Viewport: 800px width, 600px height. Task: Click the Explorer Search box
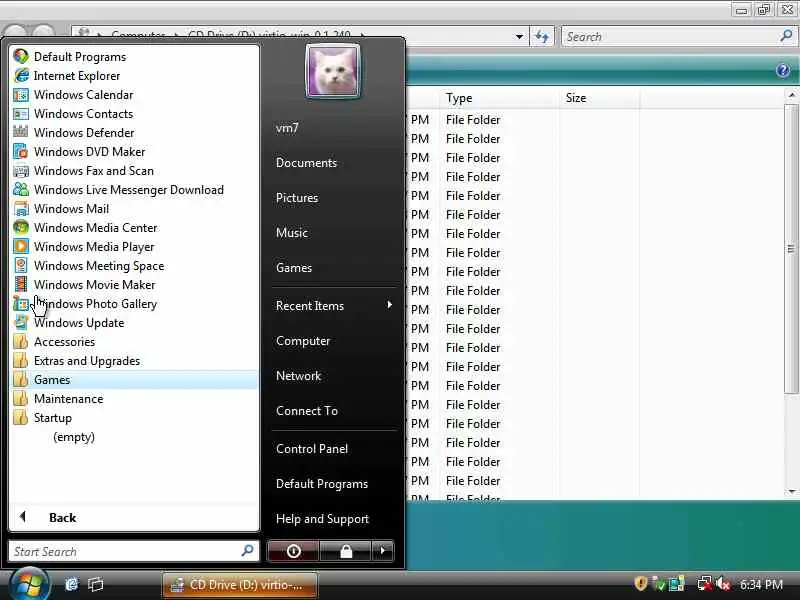679,37
